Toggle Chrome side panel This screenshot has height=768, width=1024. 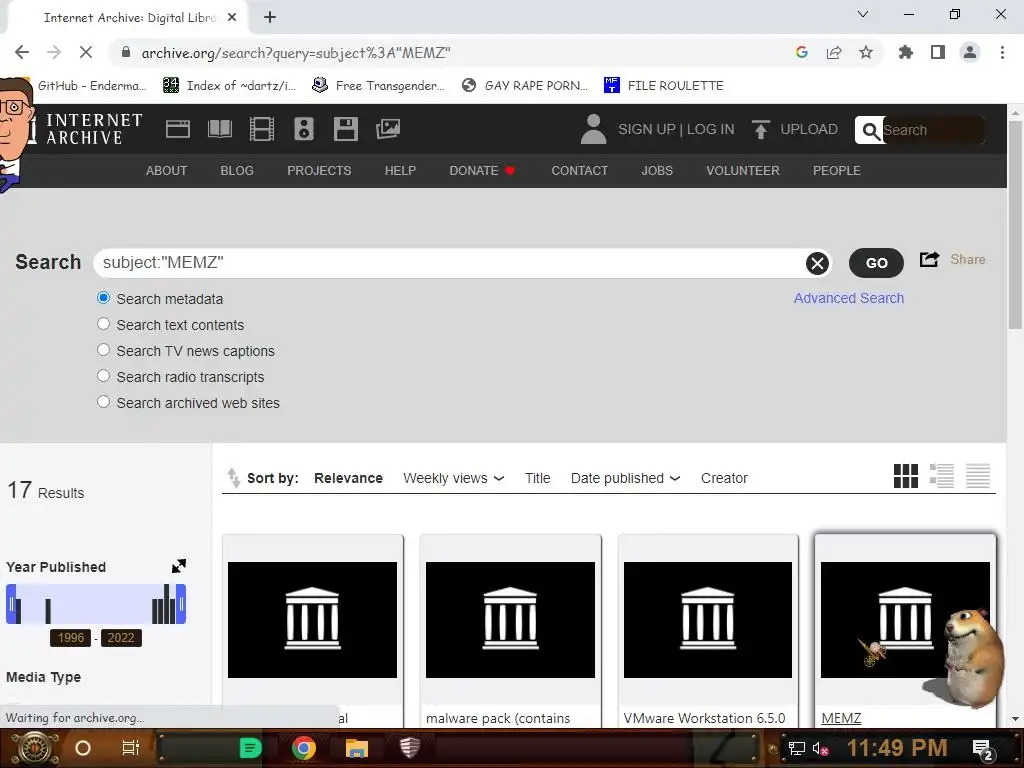(x=938, y=52)
